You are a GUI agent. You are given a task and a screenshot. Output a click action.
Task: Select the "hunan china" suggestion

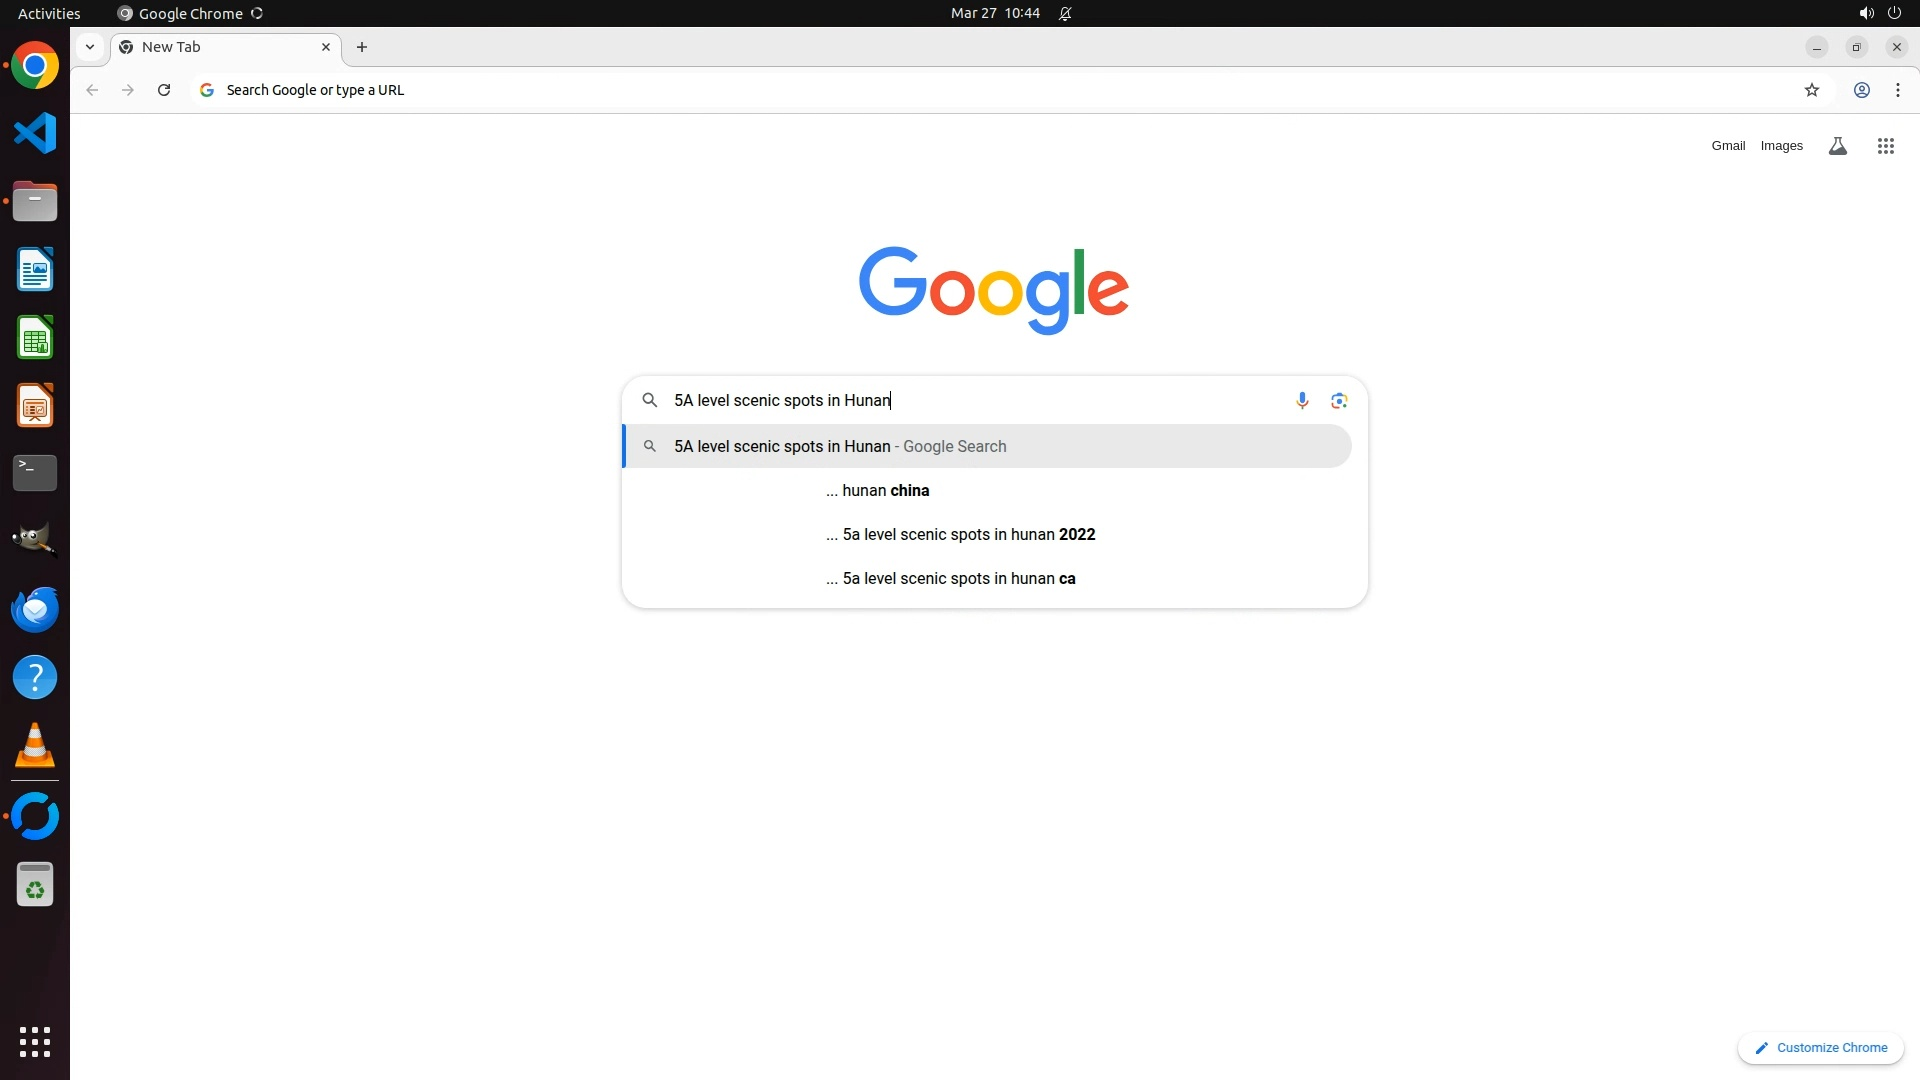click(885, 491)
